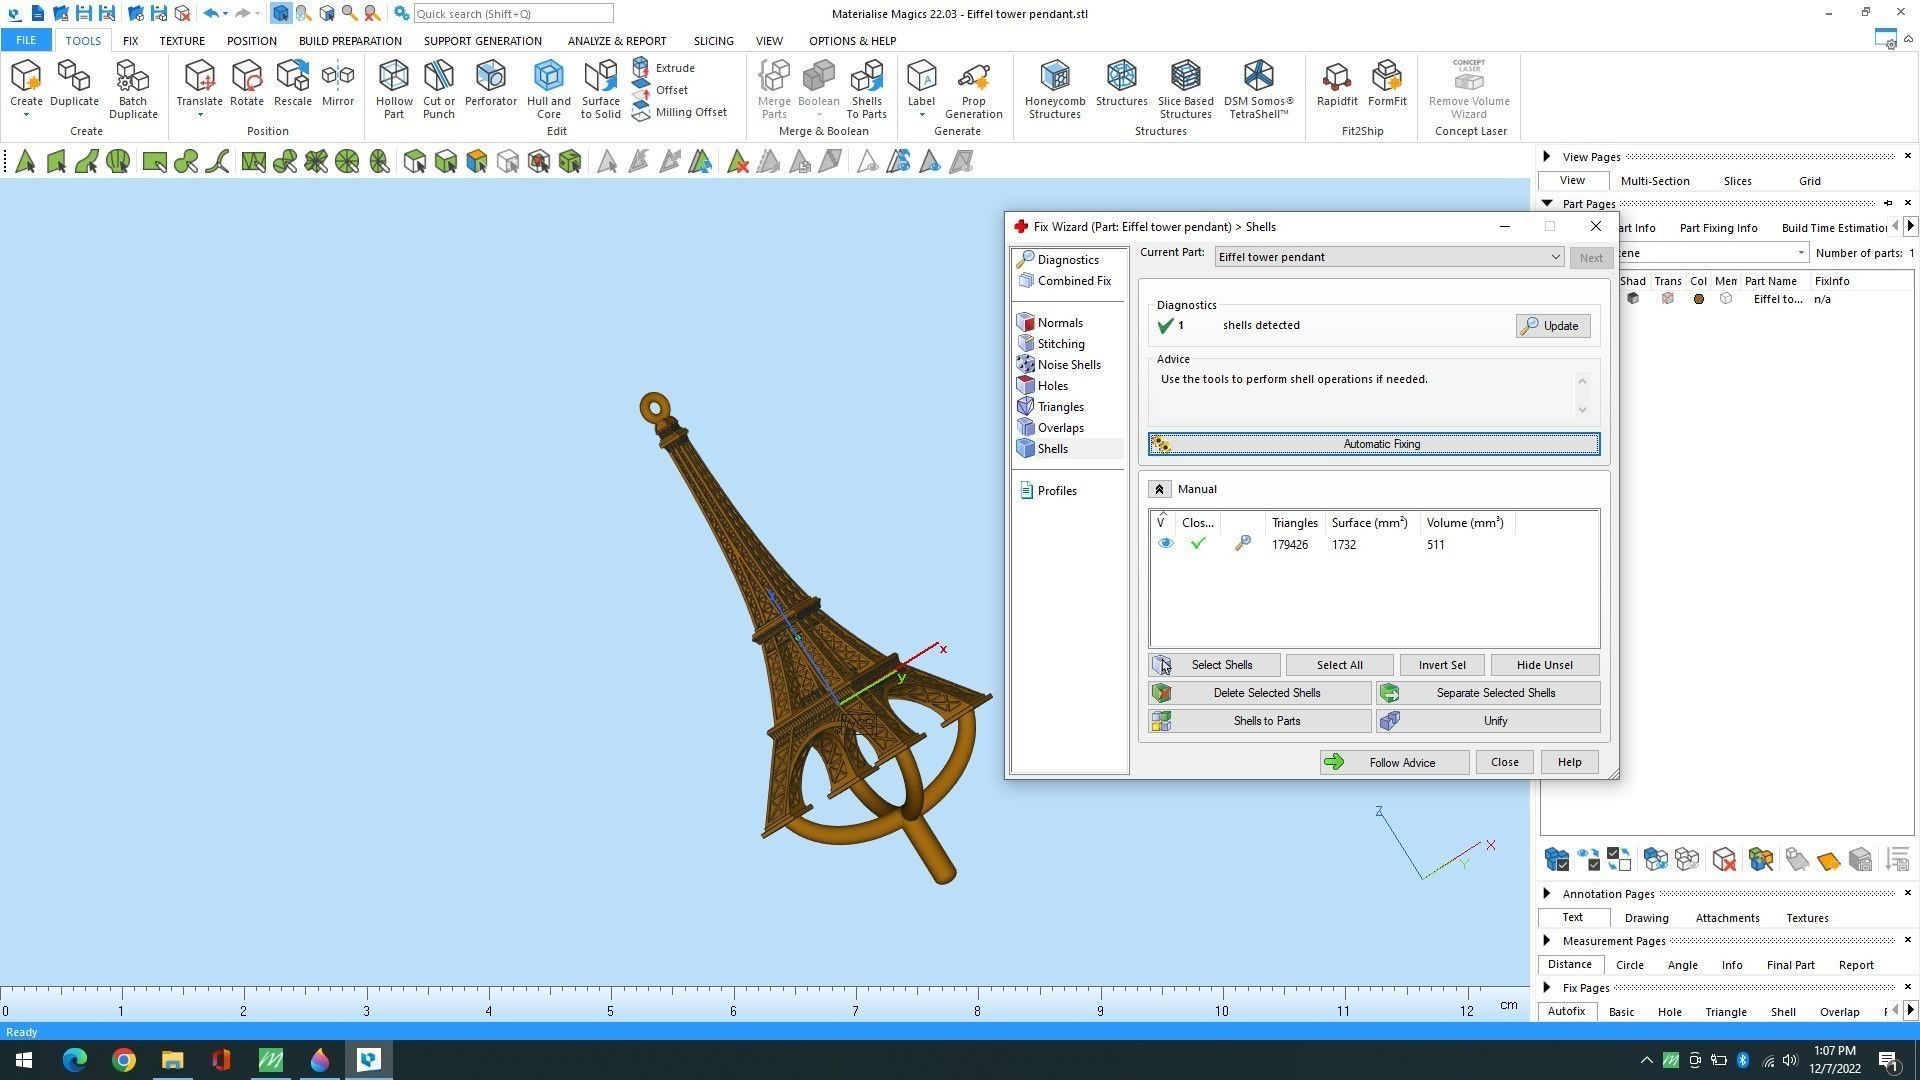Viewport: 1920px width, 1080px height.
Task: Click the key icon in shell row
Action: [1242, 544]
